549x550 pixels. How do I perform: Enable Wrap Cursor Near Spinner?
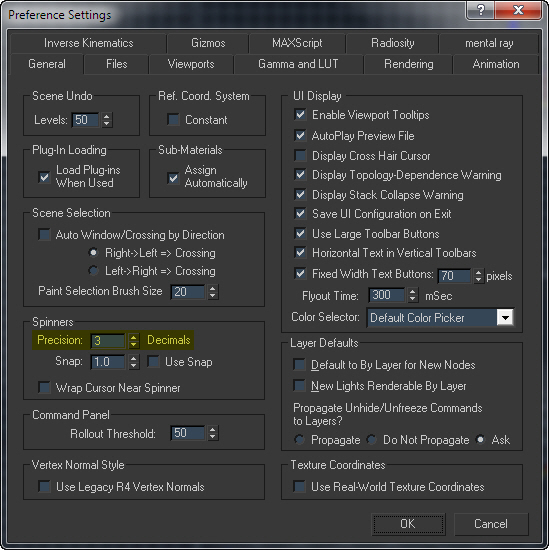point(44,388)
